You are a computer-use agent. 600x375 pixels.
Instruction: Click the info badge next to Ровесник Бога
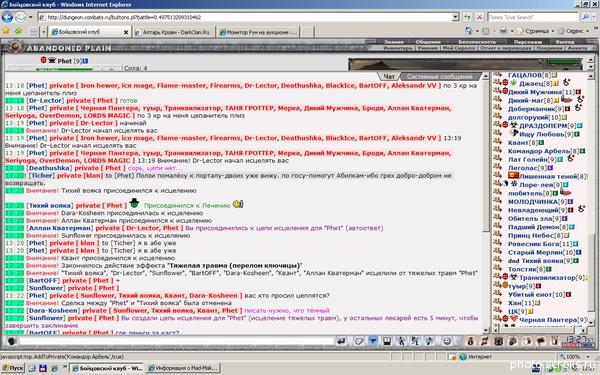click(x=576, y=244)
